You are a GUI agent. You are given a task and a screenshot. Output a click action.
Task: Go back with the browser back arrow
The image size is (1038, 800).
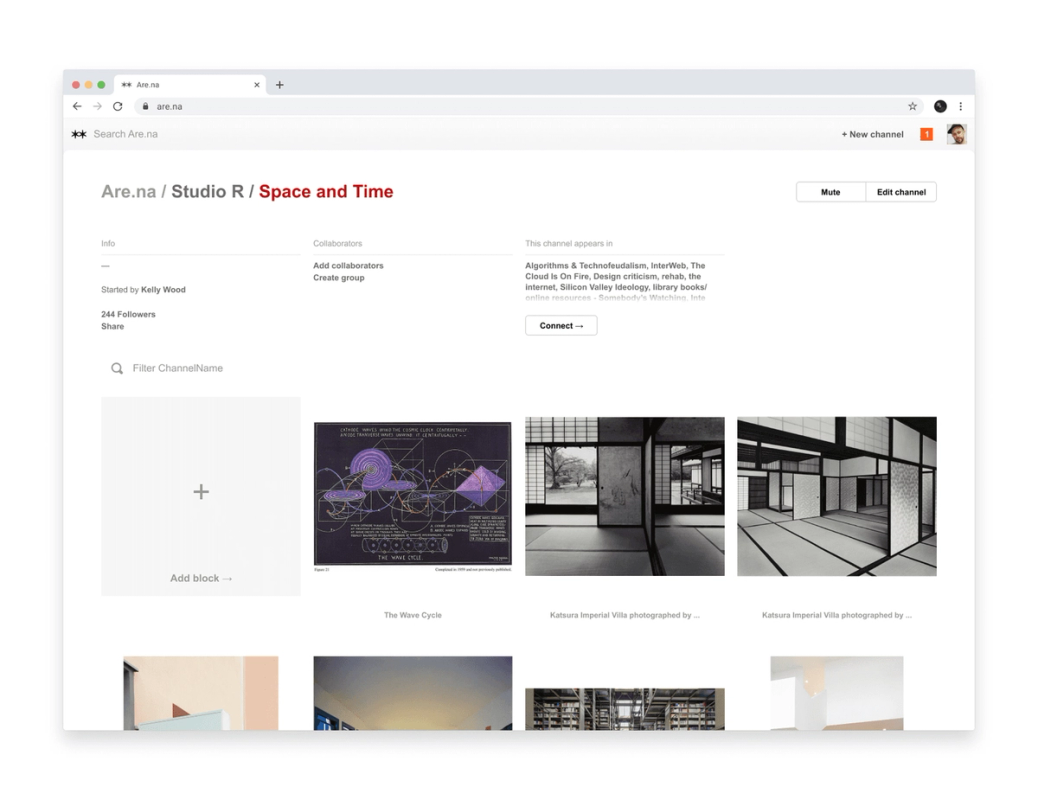[77, 106]
